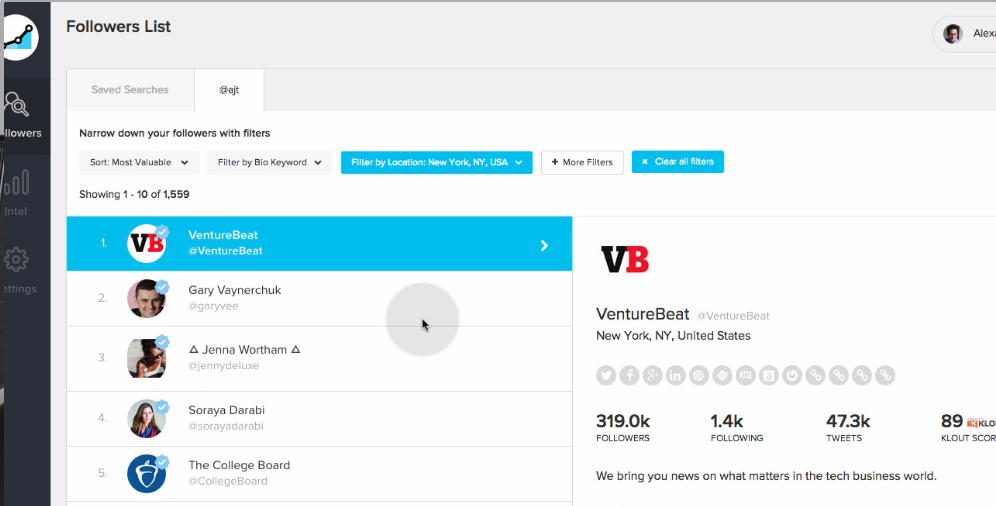Viewport: 996px width, 506px height.
Task: Click the @sorayadarabi handle
Action: [225, 426]
